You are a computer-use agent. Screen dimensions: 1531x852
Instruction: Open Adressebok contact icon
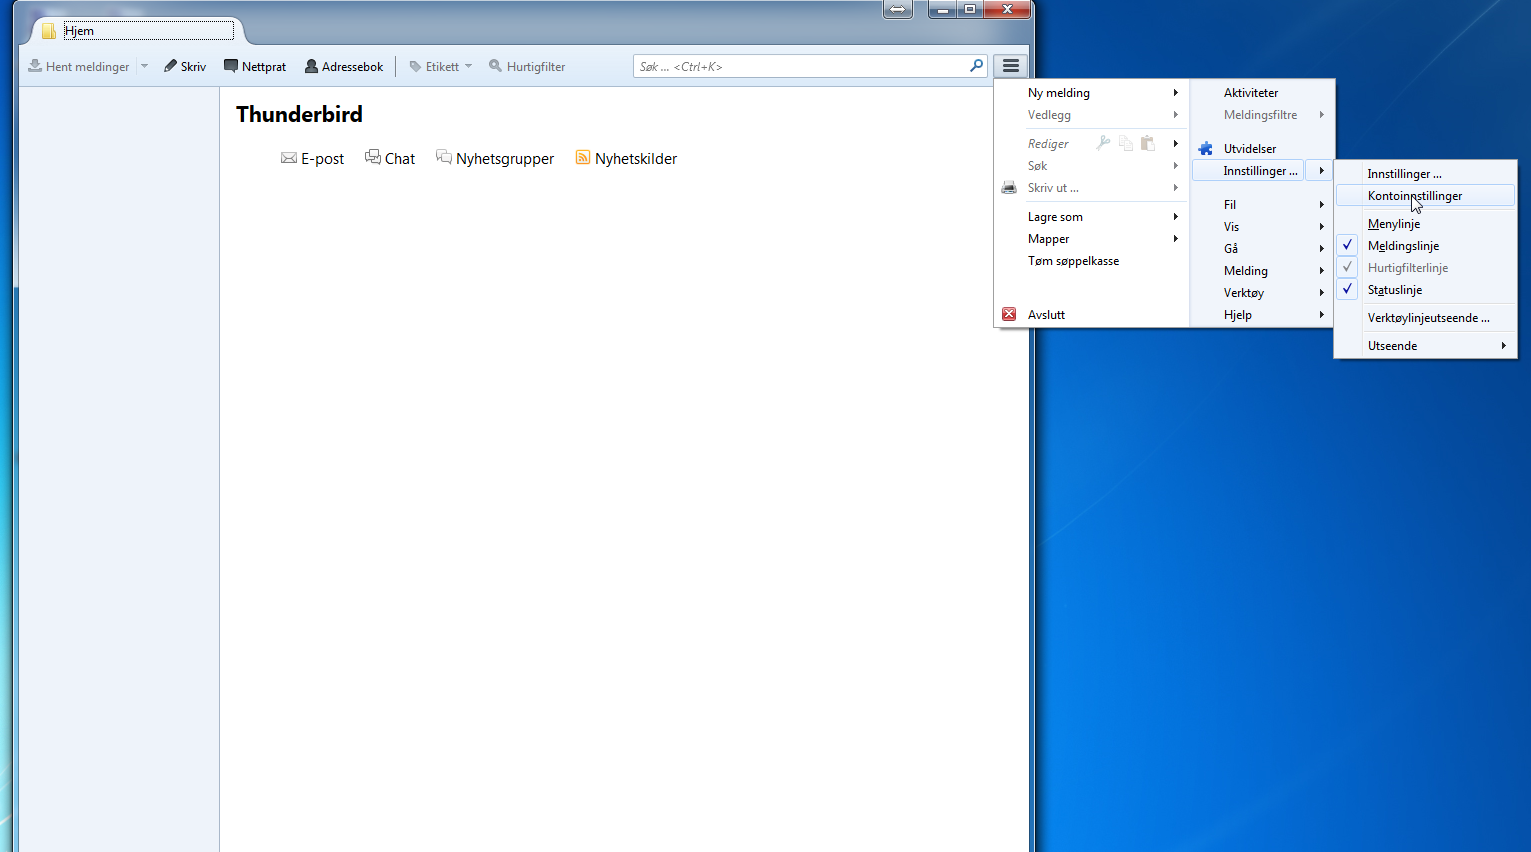click(x=311, y=66)
